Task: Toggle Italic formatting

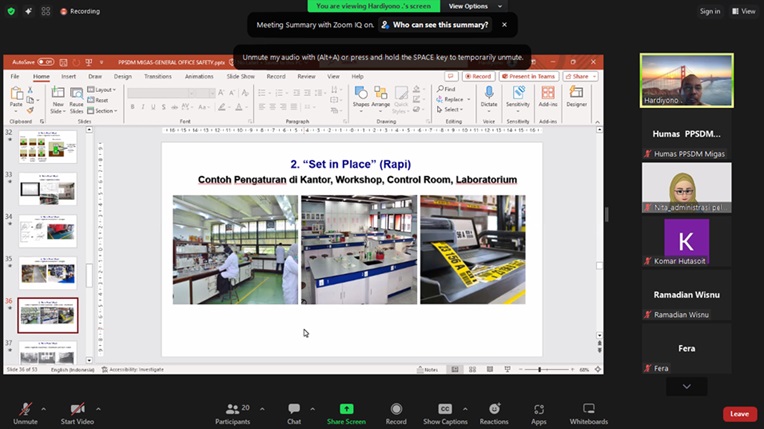Action: 143,107
